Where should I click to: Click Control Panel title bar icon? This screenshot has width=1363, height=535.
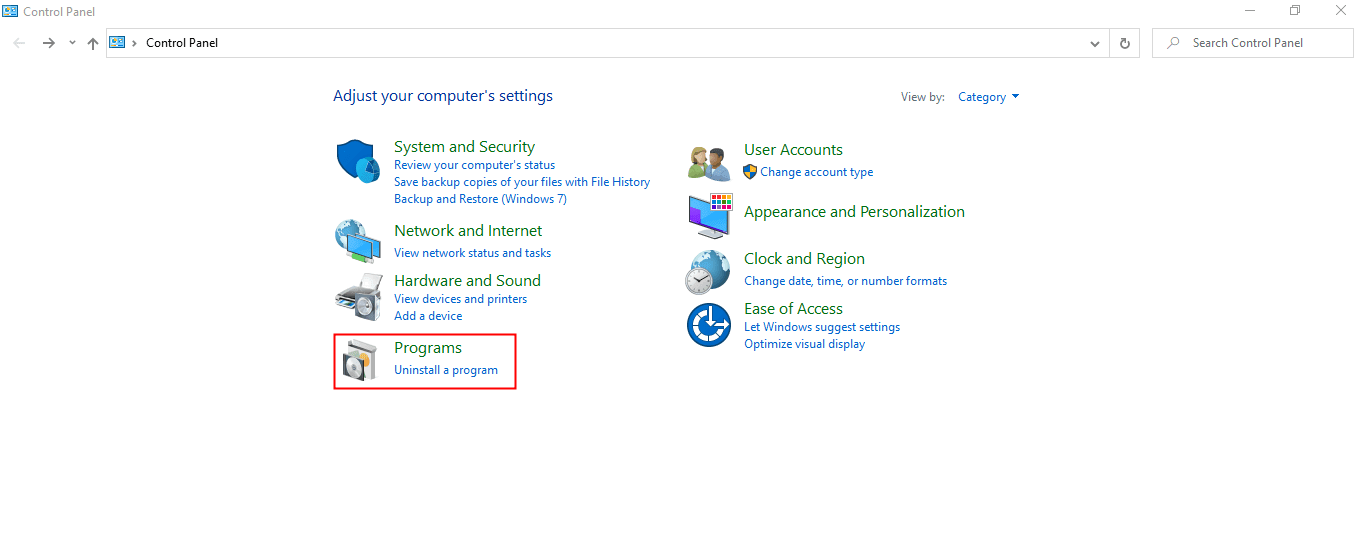point(10,11)
